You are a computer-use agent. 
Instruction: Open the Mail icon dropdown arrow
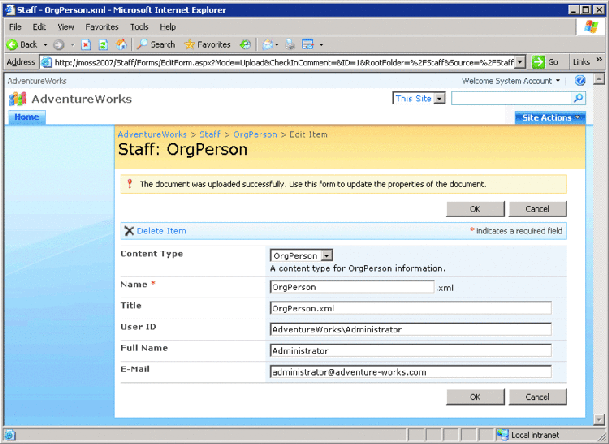tap(277, 45)
